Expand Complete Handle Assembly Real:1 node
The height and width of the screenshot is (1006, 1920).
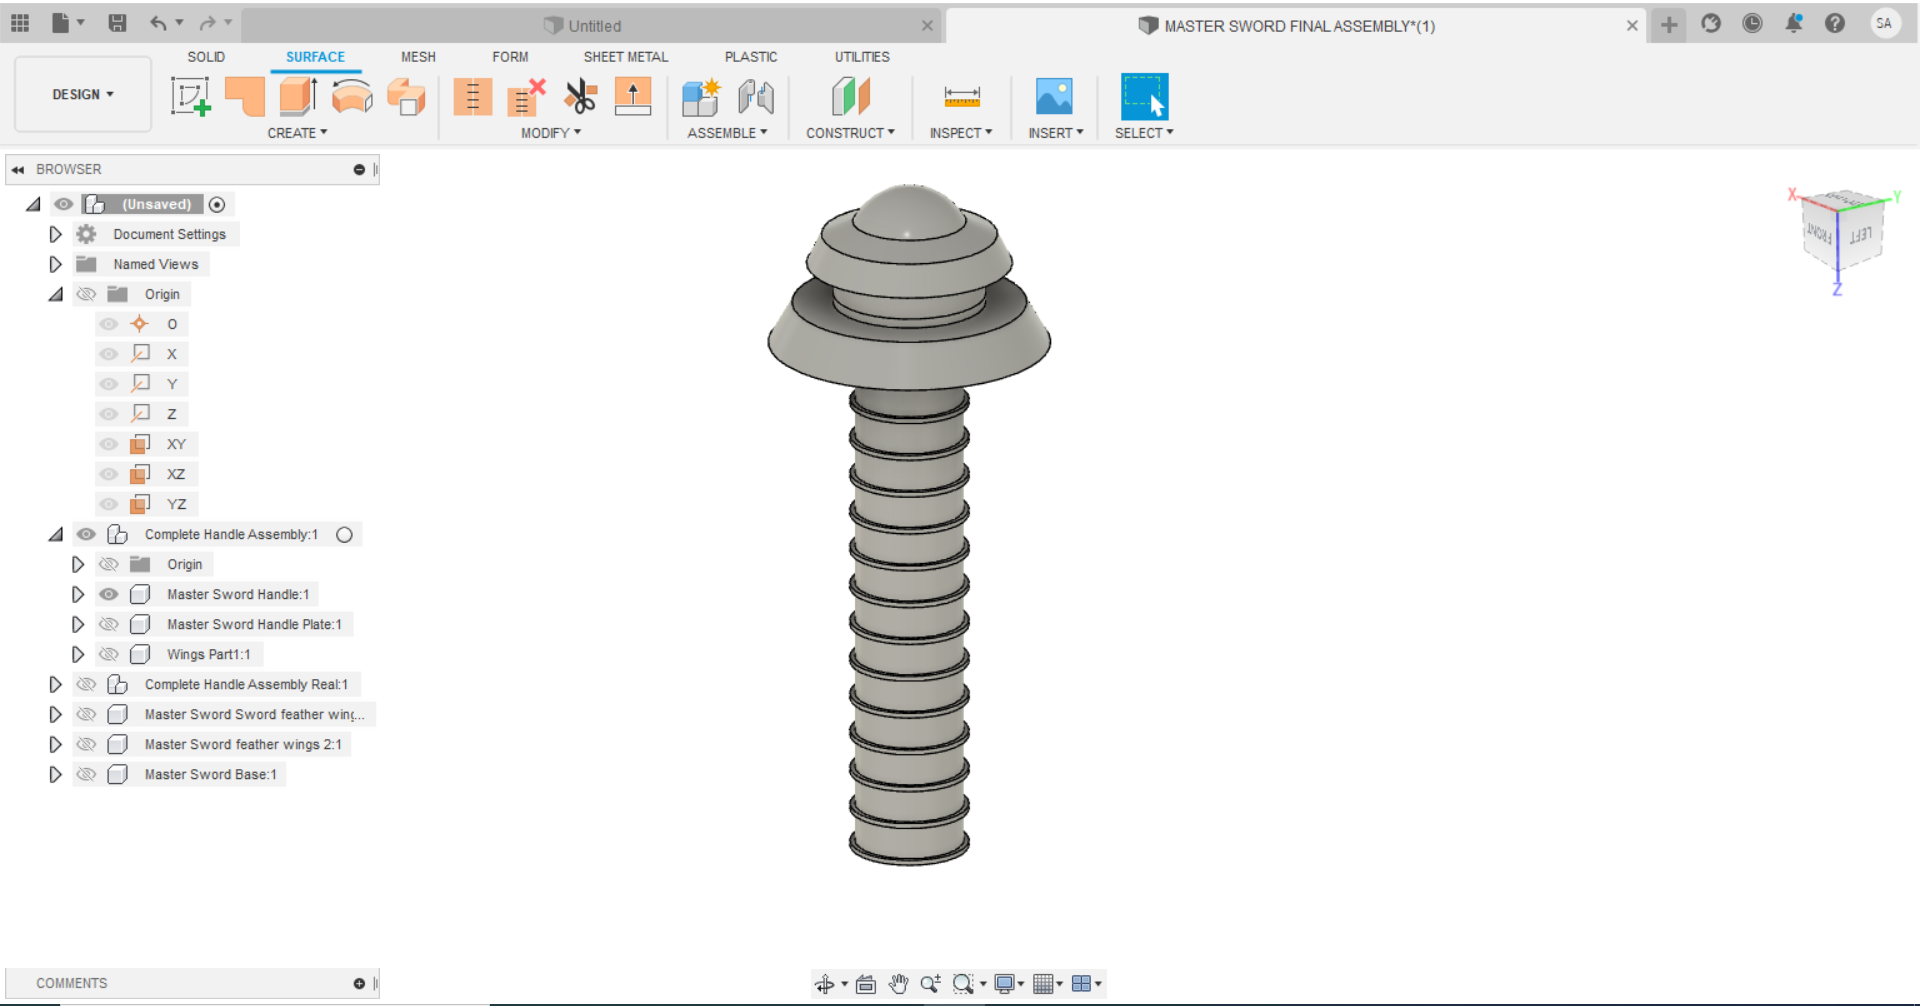(x=56, y=684)
